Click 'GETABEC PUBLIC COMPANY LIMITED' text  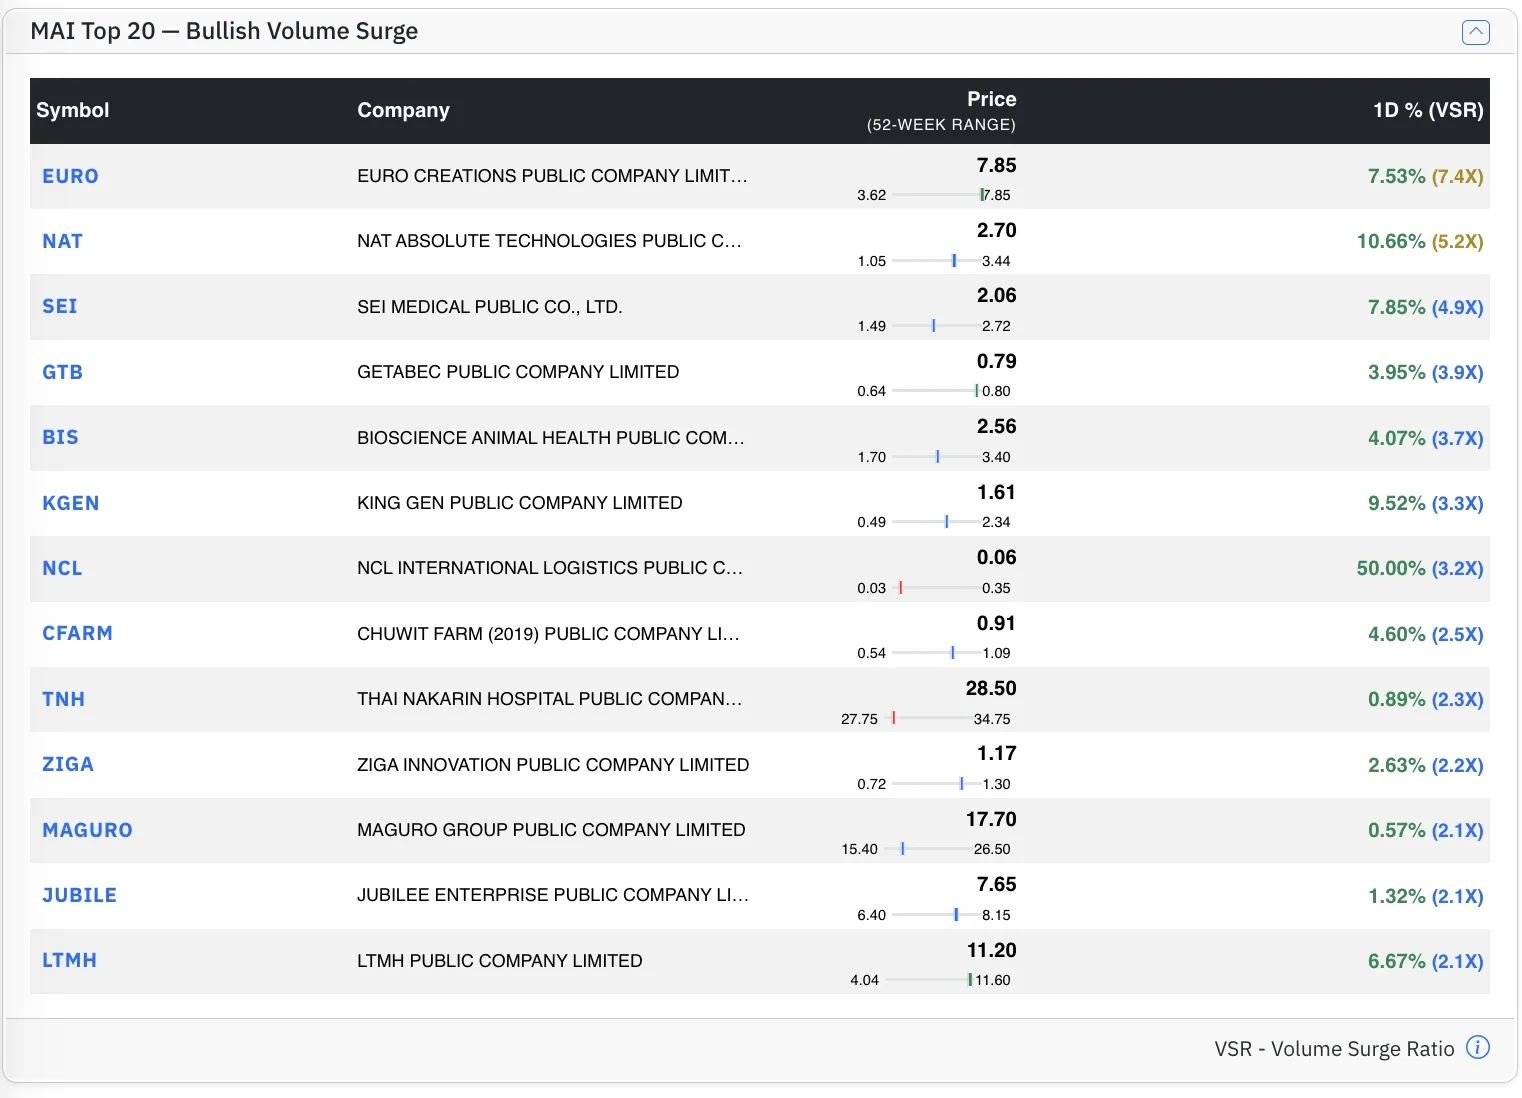518,372
